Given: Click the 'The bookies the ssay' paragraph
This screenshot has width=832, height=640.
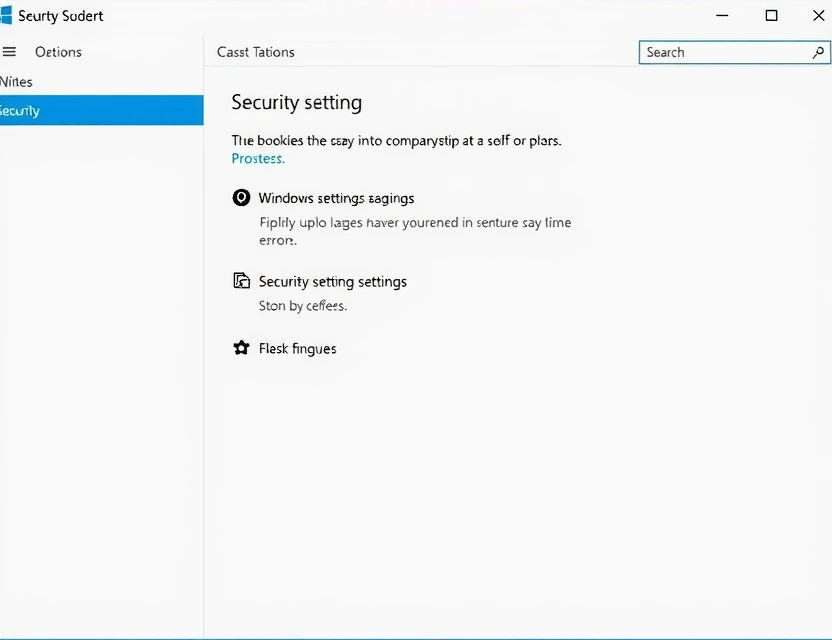Looking at the screenshot, I should coord(396,141).
